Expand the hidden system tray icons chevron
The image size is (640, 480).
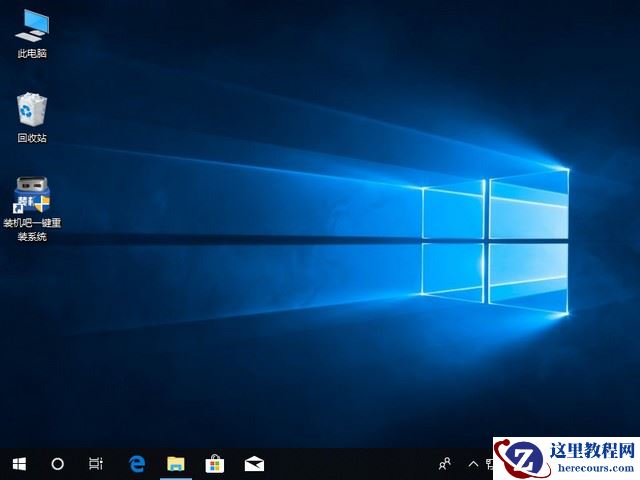coord(473,464)
